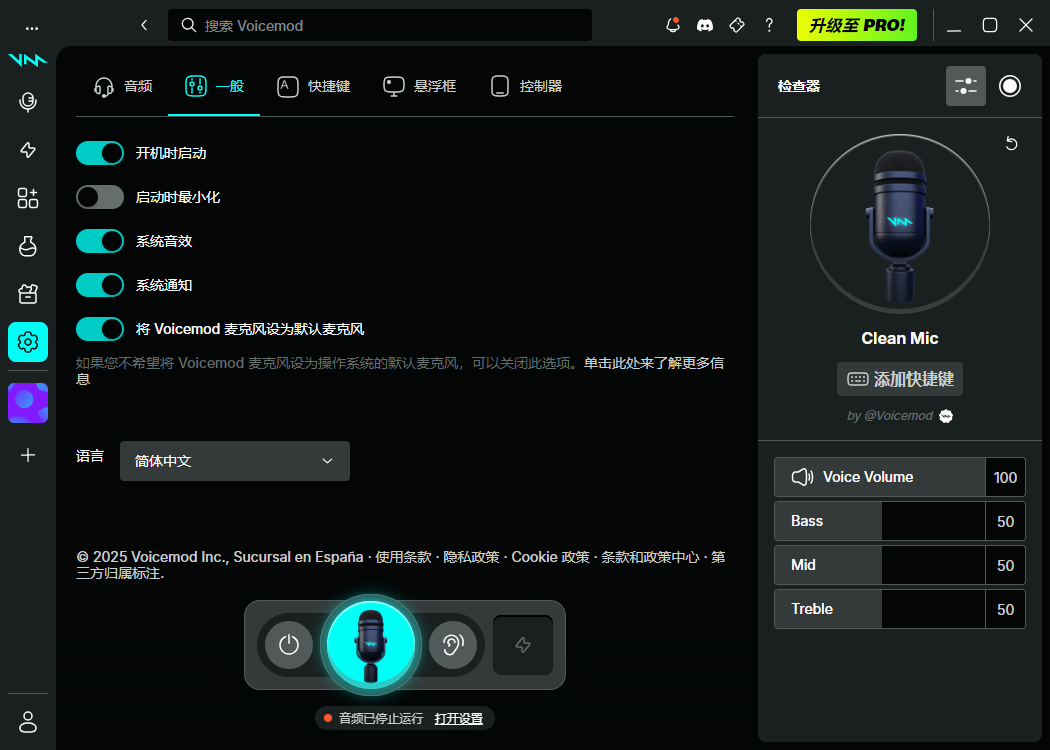The height and width of the screenshot is (750, 1050).
Task: Click the record circle icon in 检查器
Action: (x=1010, y=86)
